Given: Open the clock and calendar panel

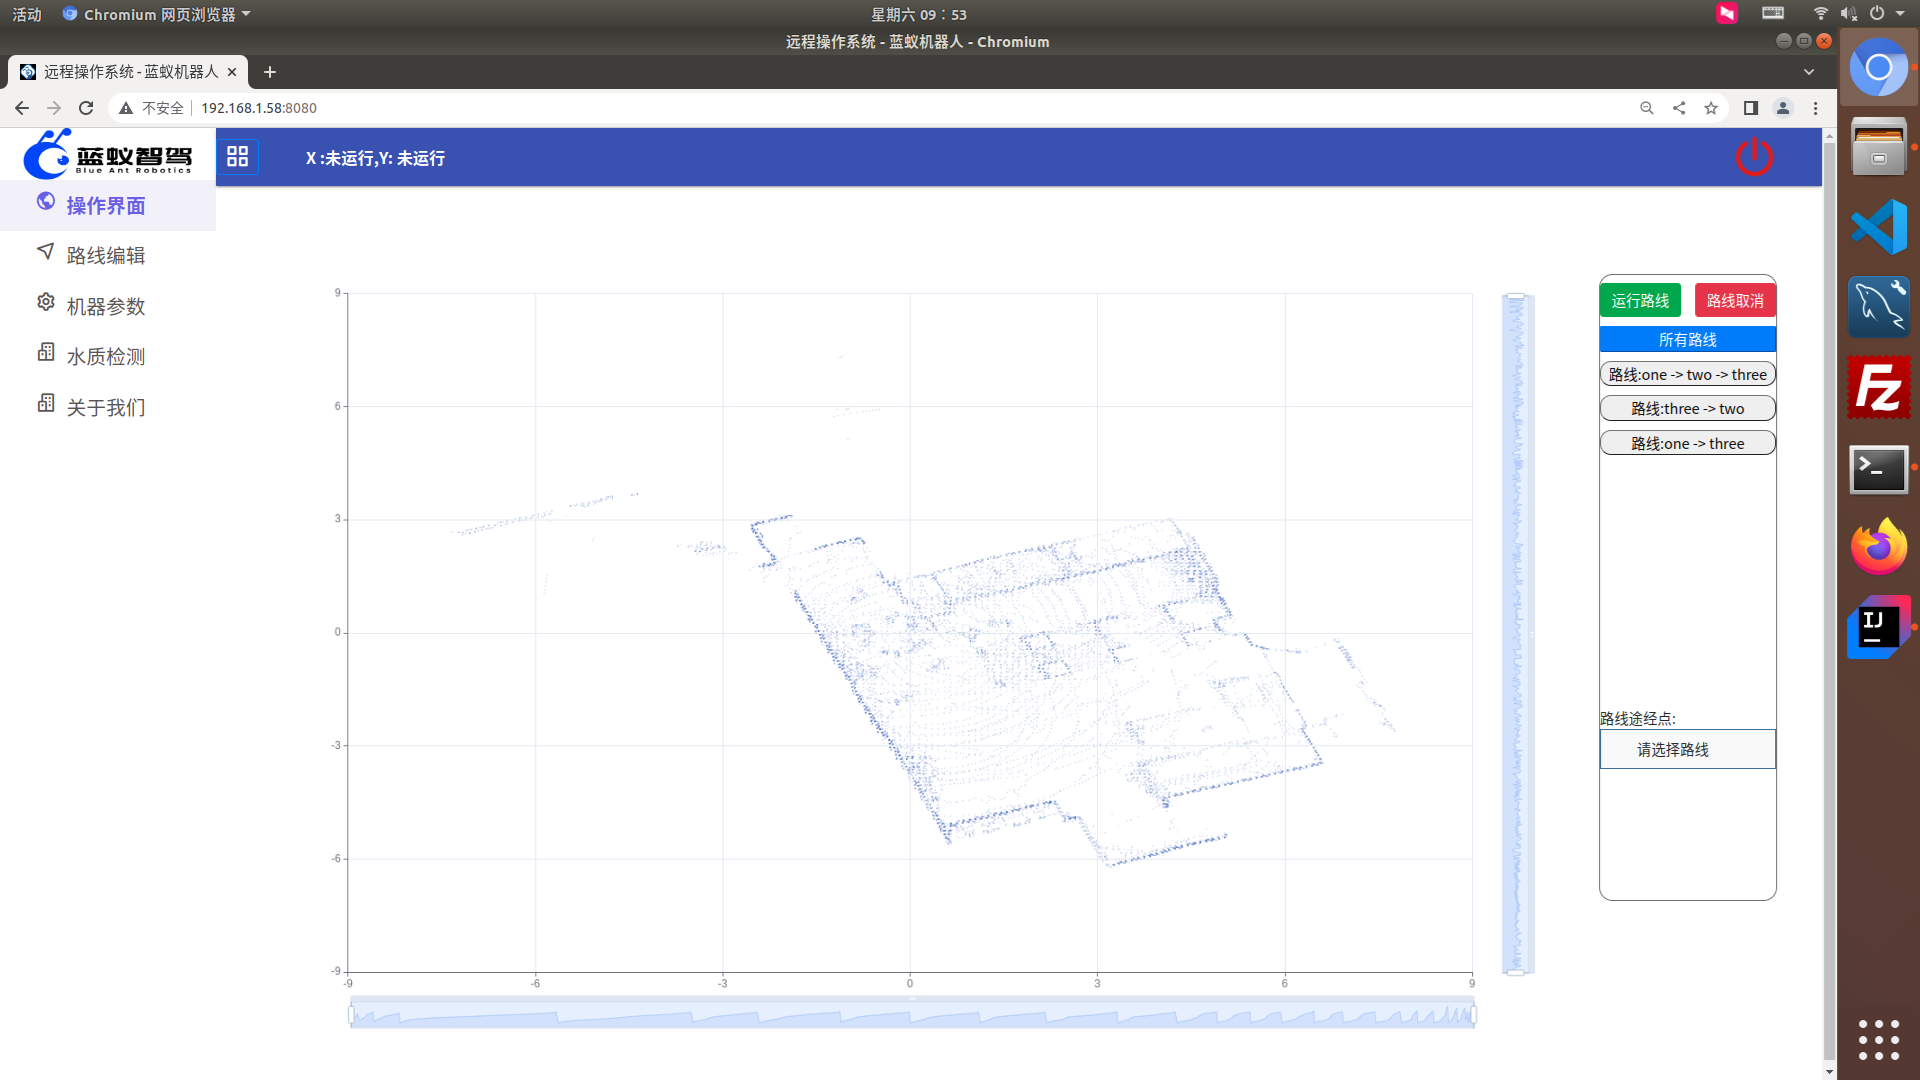Looking at the screenshot, I should click(x=919, y=14).
